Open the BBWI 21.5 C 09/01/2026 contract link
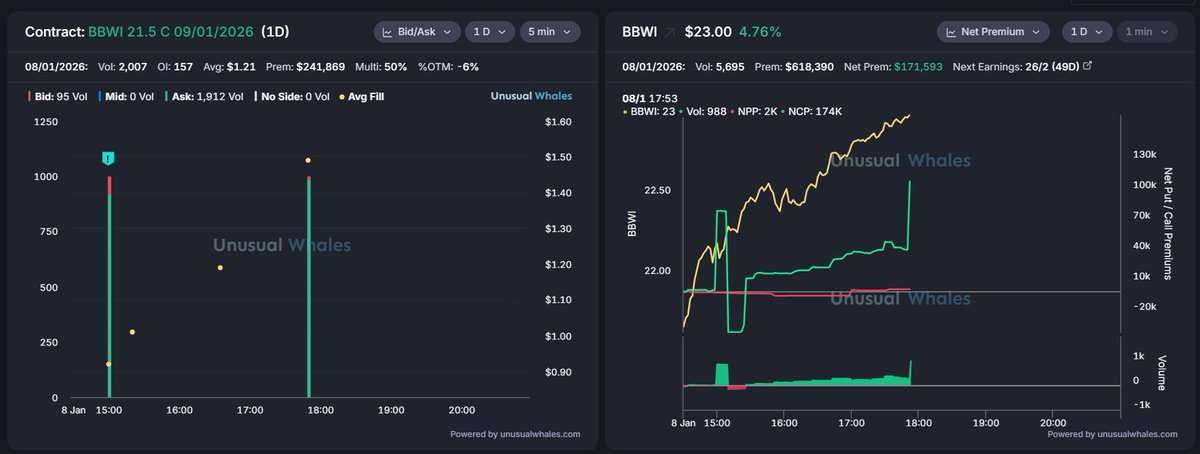This screenshot has height=454, width=1200. pos(170,32)
